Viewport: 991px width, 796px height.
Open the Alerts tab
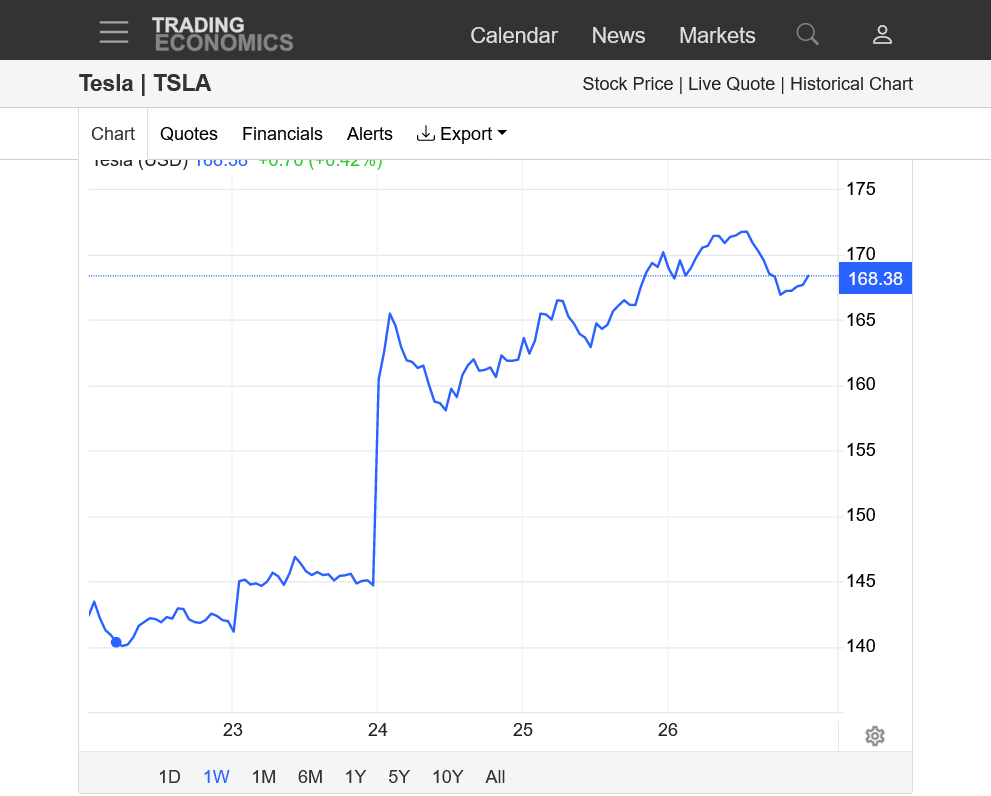[x=370, y=134]
